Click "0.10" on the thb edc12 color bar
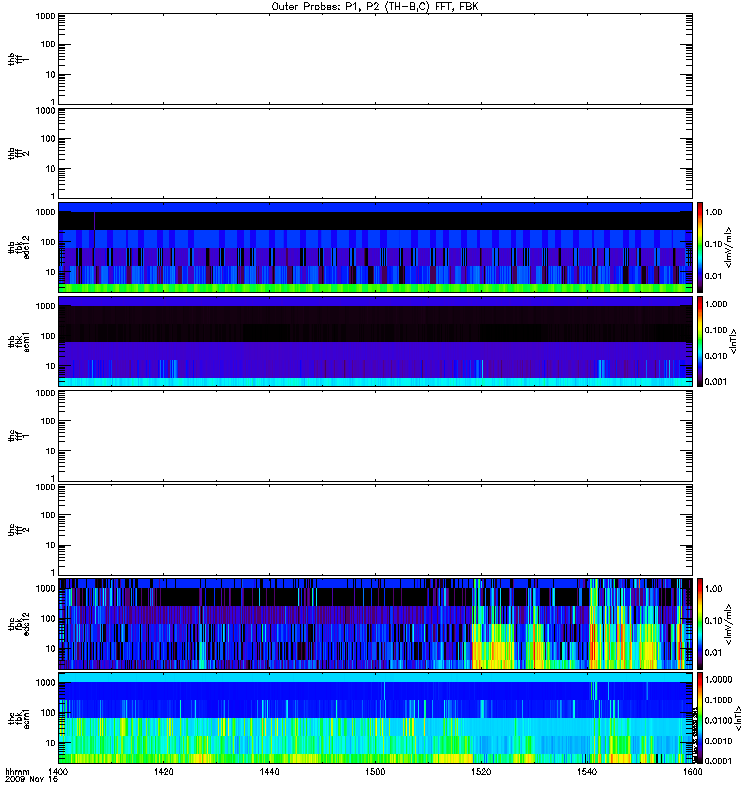The height and width of the screenshot is (800, 750). click(x=714, y=244)
